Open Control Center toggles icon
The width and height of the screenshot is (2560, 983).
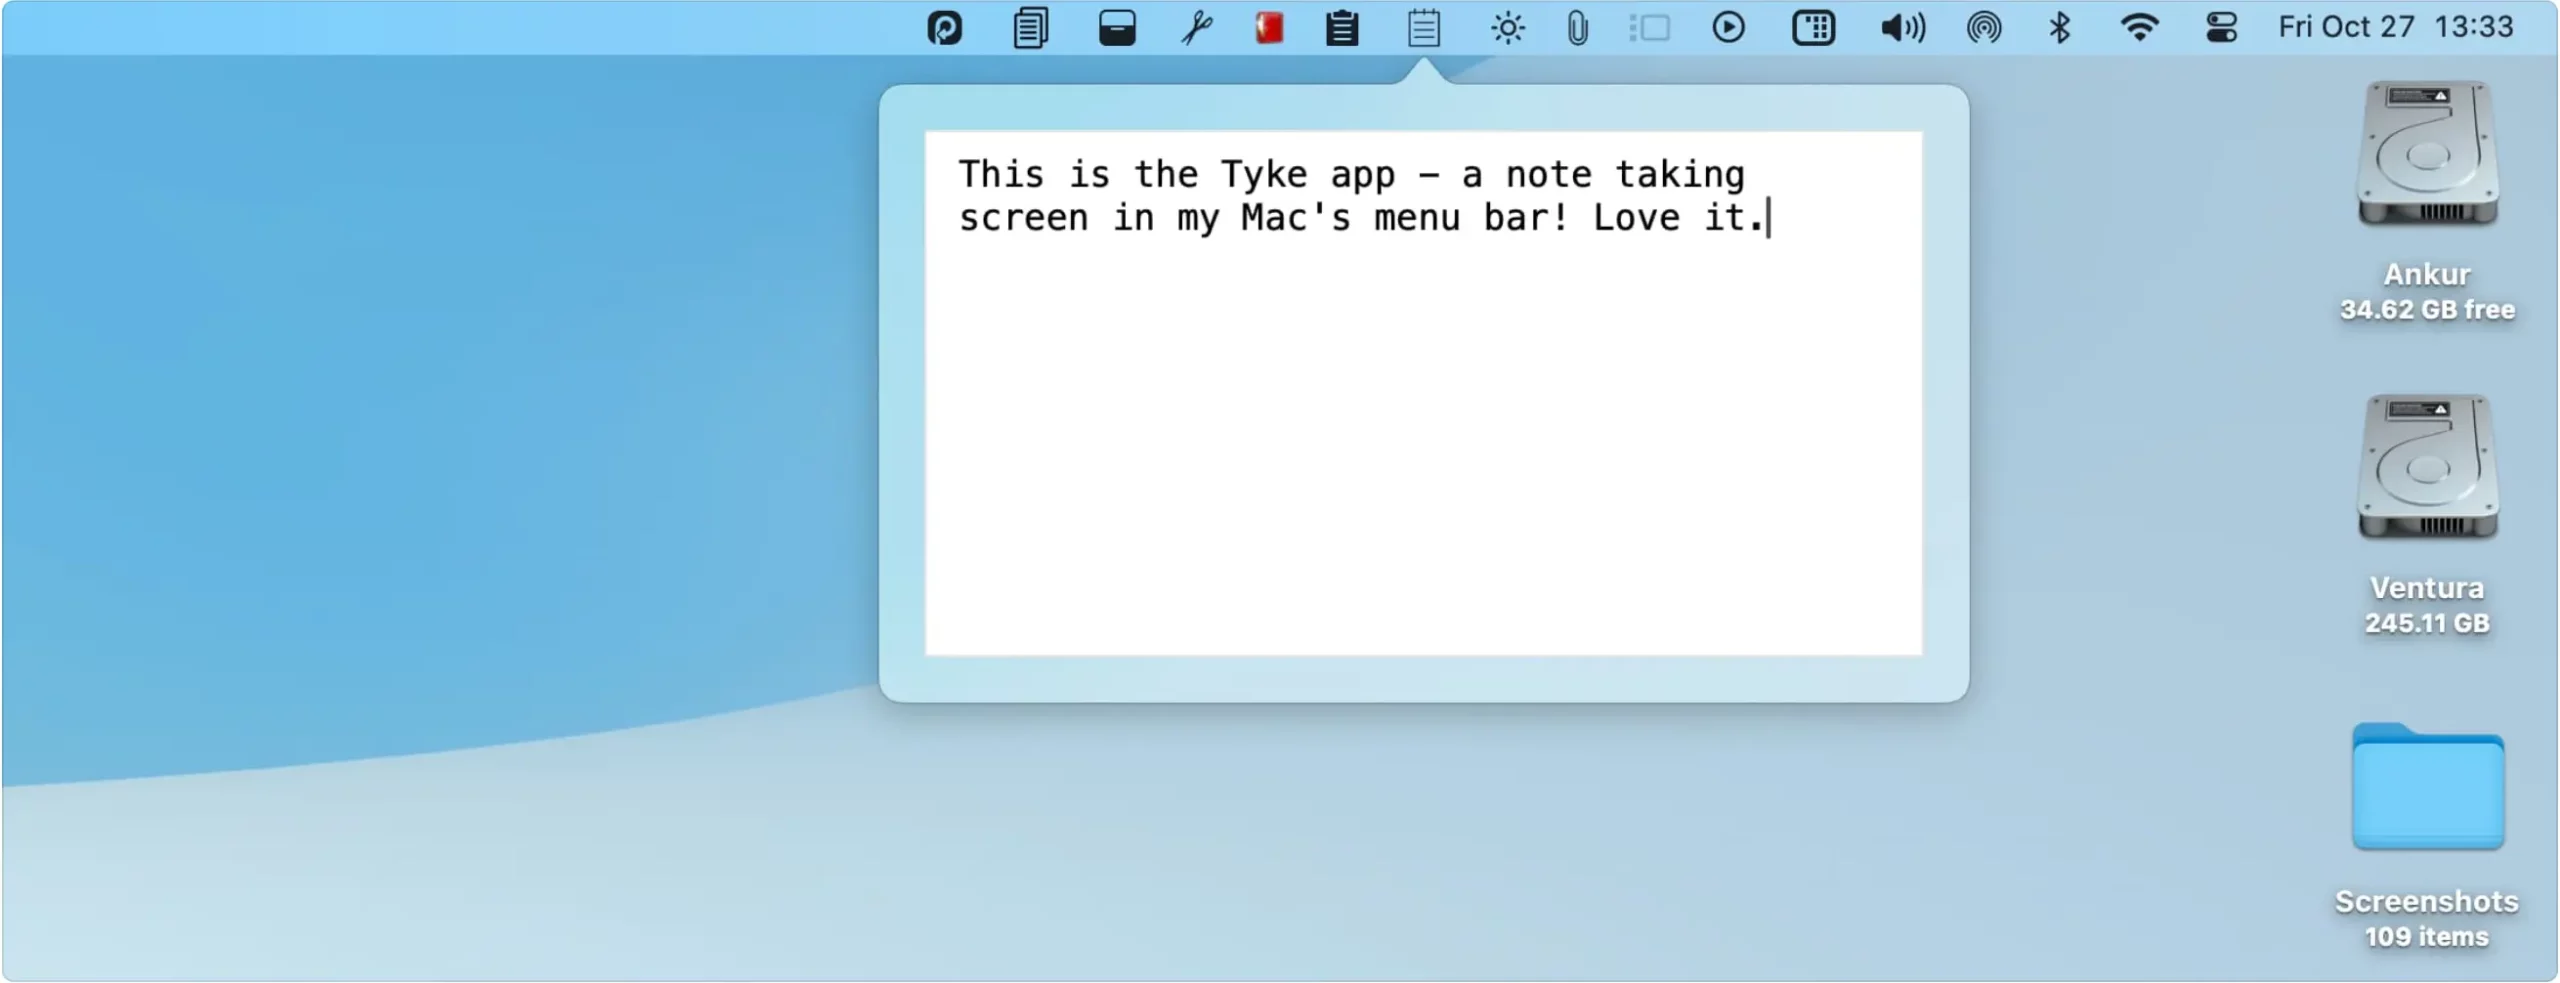click(x=2222, y=28)
